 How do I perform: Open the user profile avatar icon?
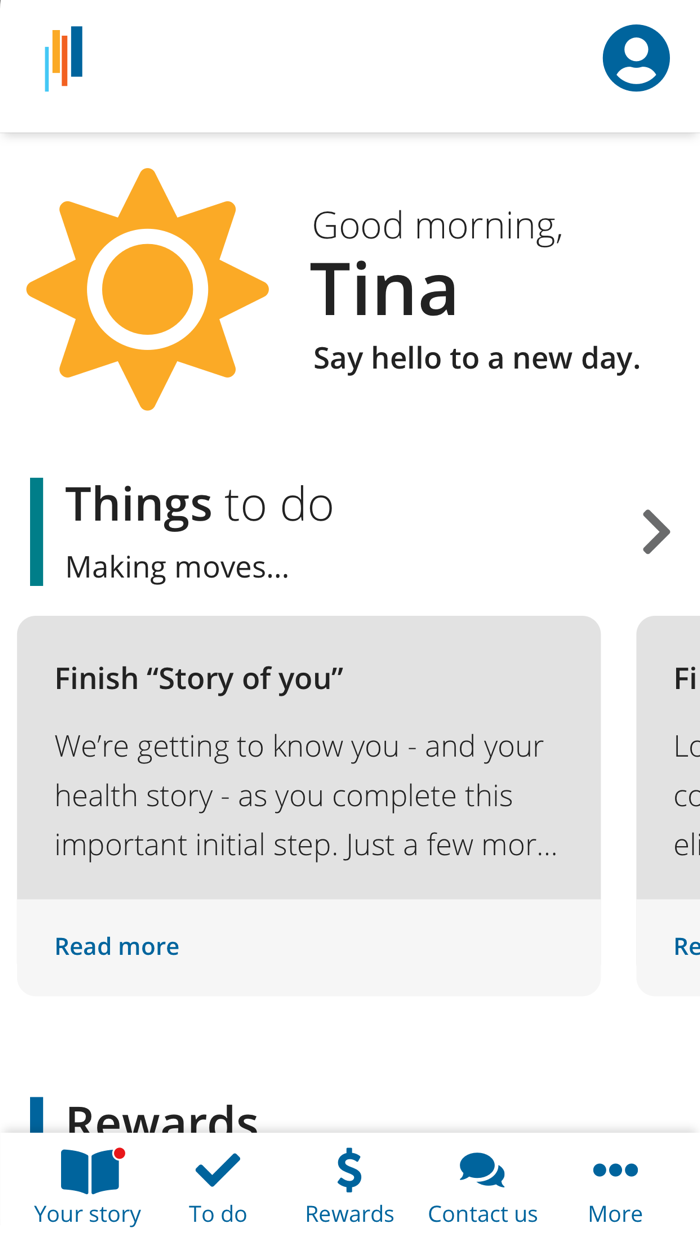pyautogui.click(x=636, y=58)
